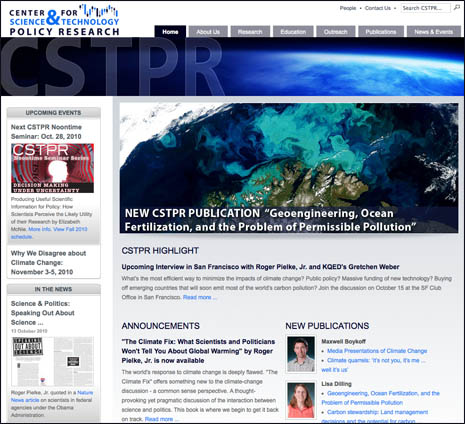Open the Publications tab
This screenshot has height=424, width=465.
[381, 32]
